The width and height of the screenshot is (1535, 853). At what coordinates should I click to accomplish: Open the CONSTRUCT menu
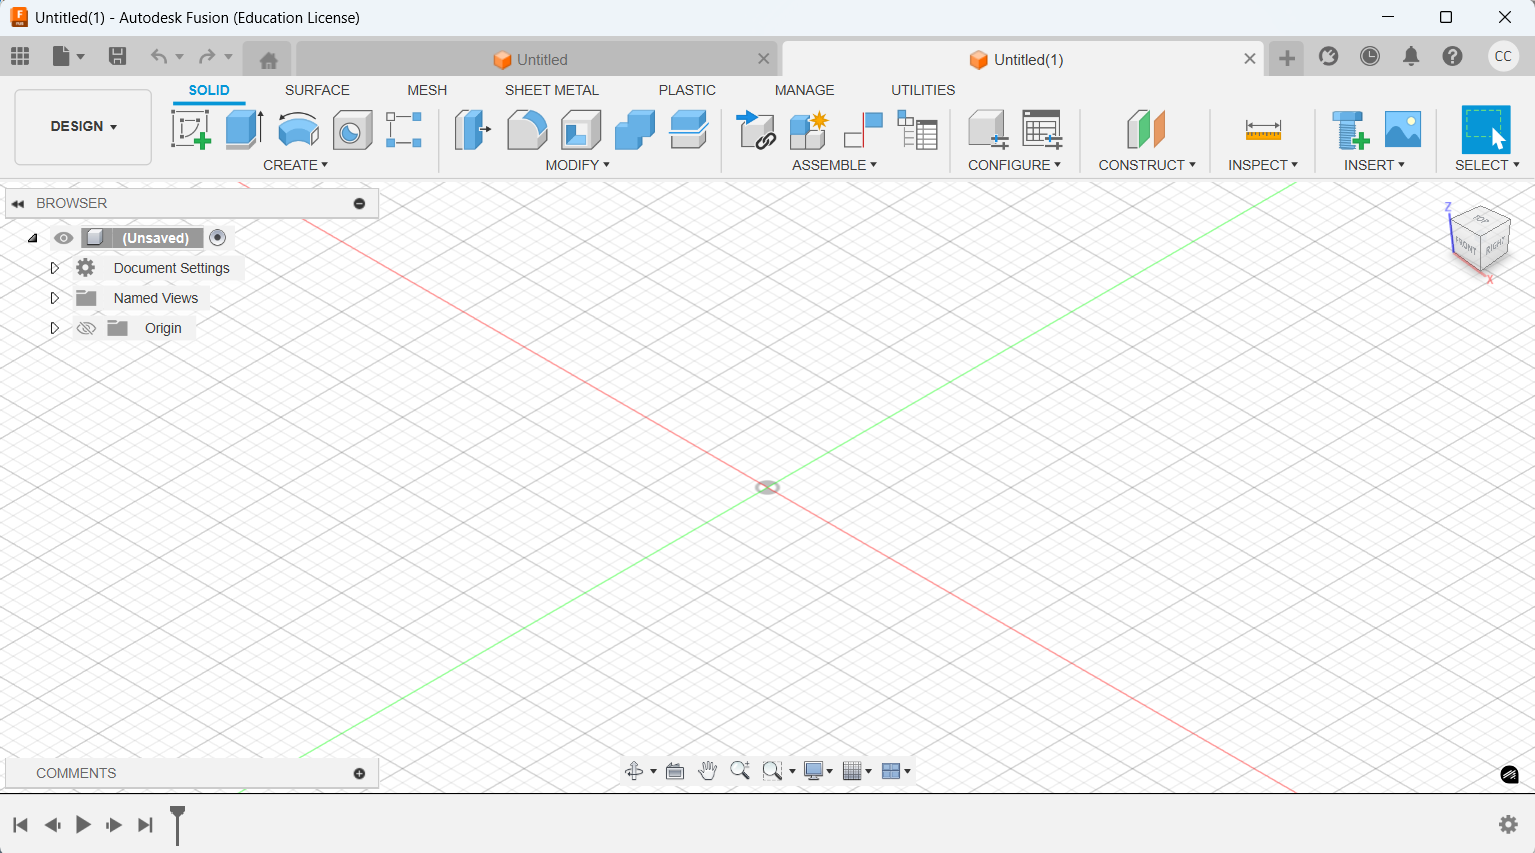pos(1146,165)
